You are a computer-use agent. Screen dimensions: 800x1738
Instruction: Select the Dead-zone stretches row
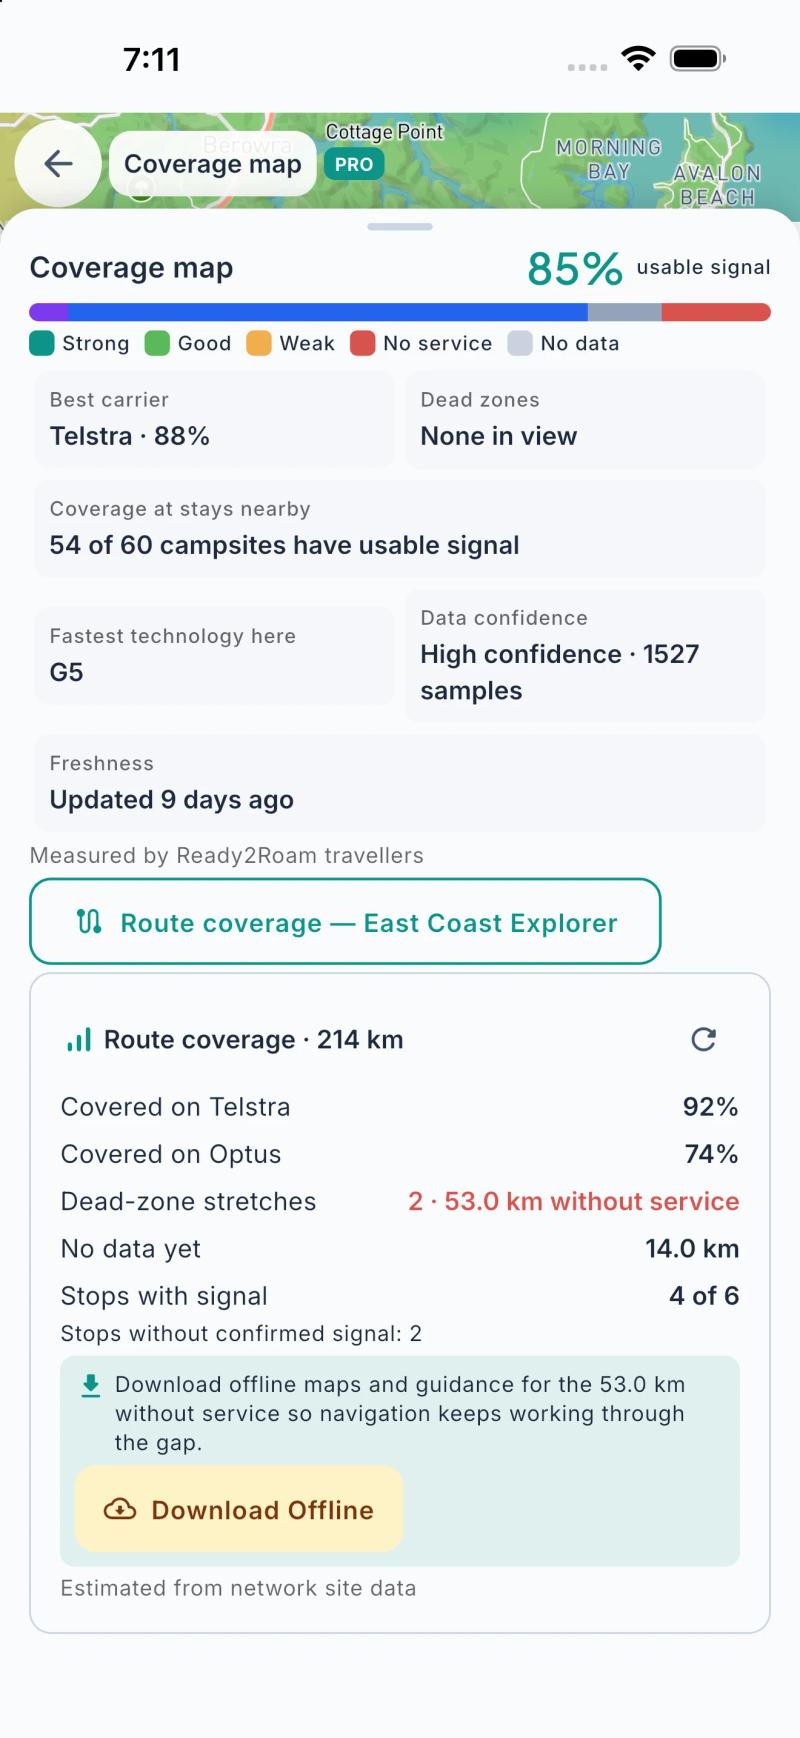(400, 1201)
